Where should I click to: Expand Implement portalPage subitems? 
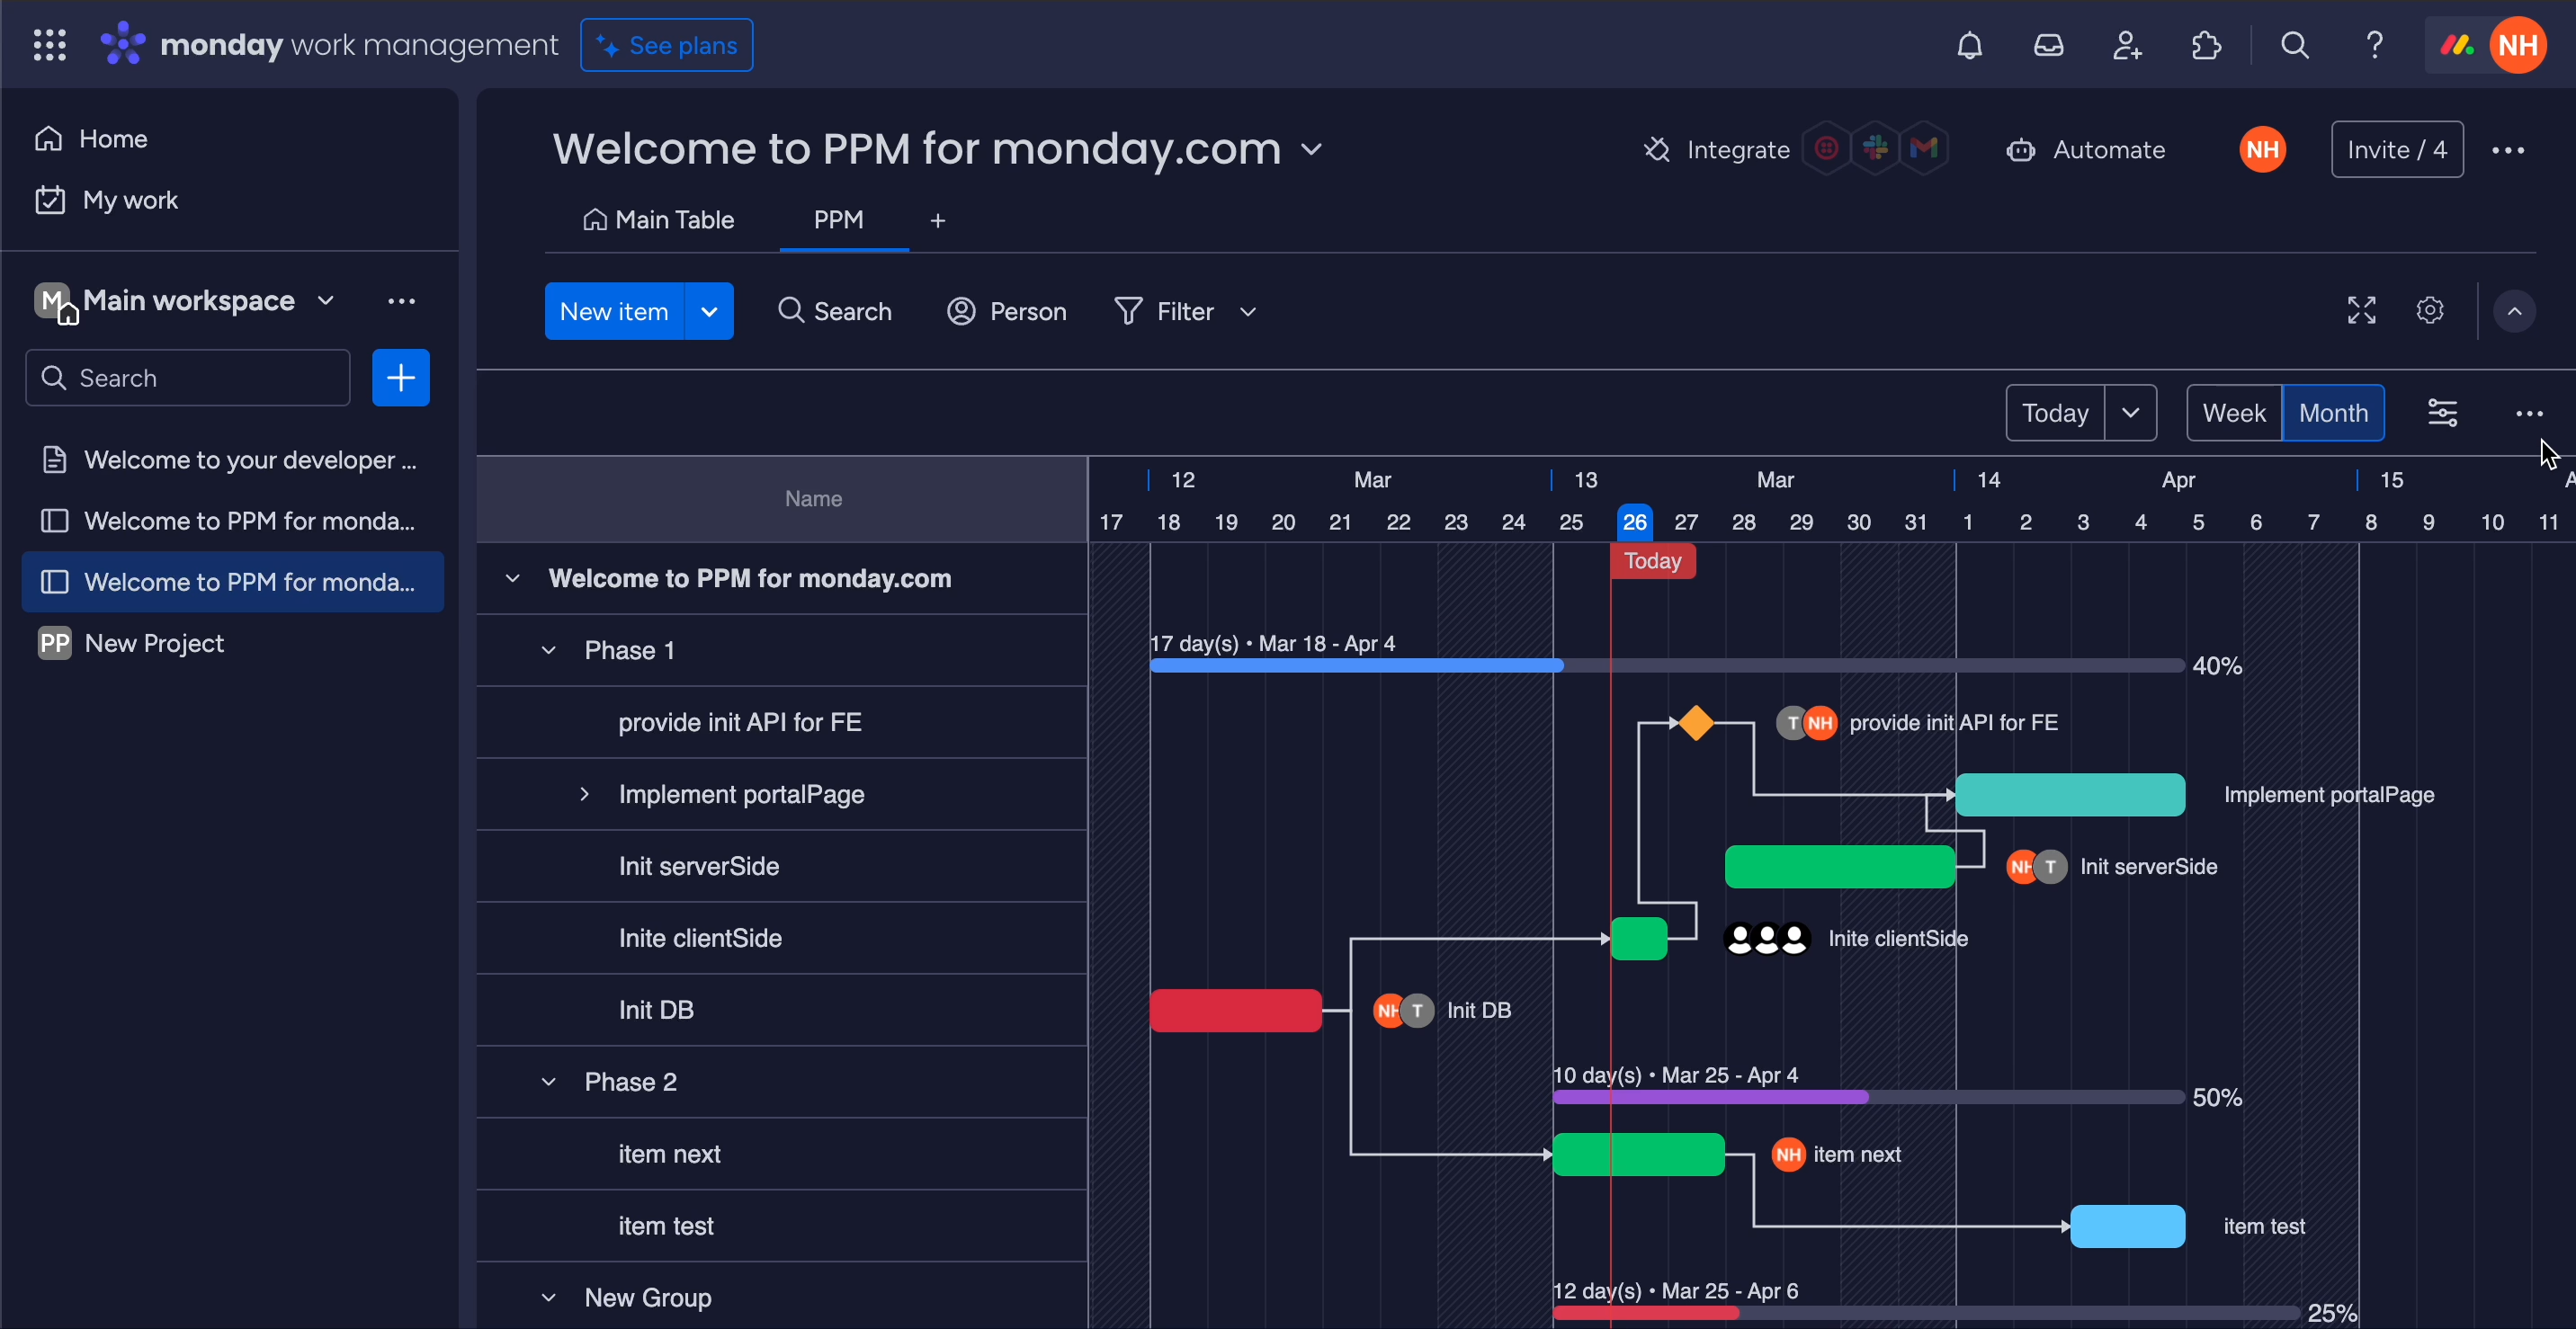point(585,794)
